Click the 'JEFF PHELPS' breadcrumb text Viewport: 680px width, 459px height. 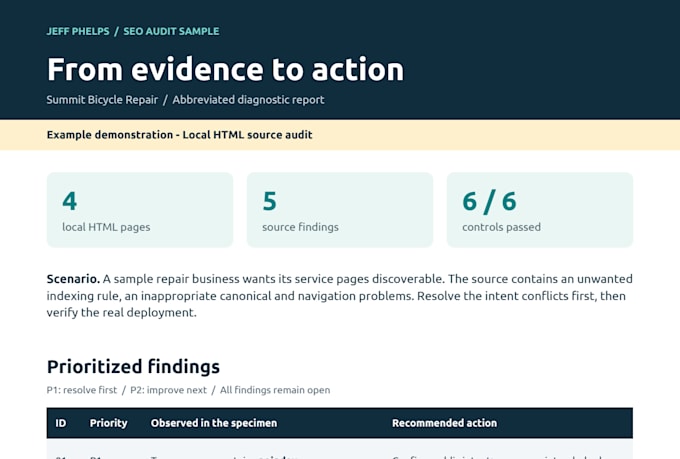[78, 31]
